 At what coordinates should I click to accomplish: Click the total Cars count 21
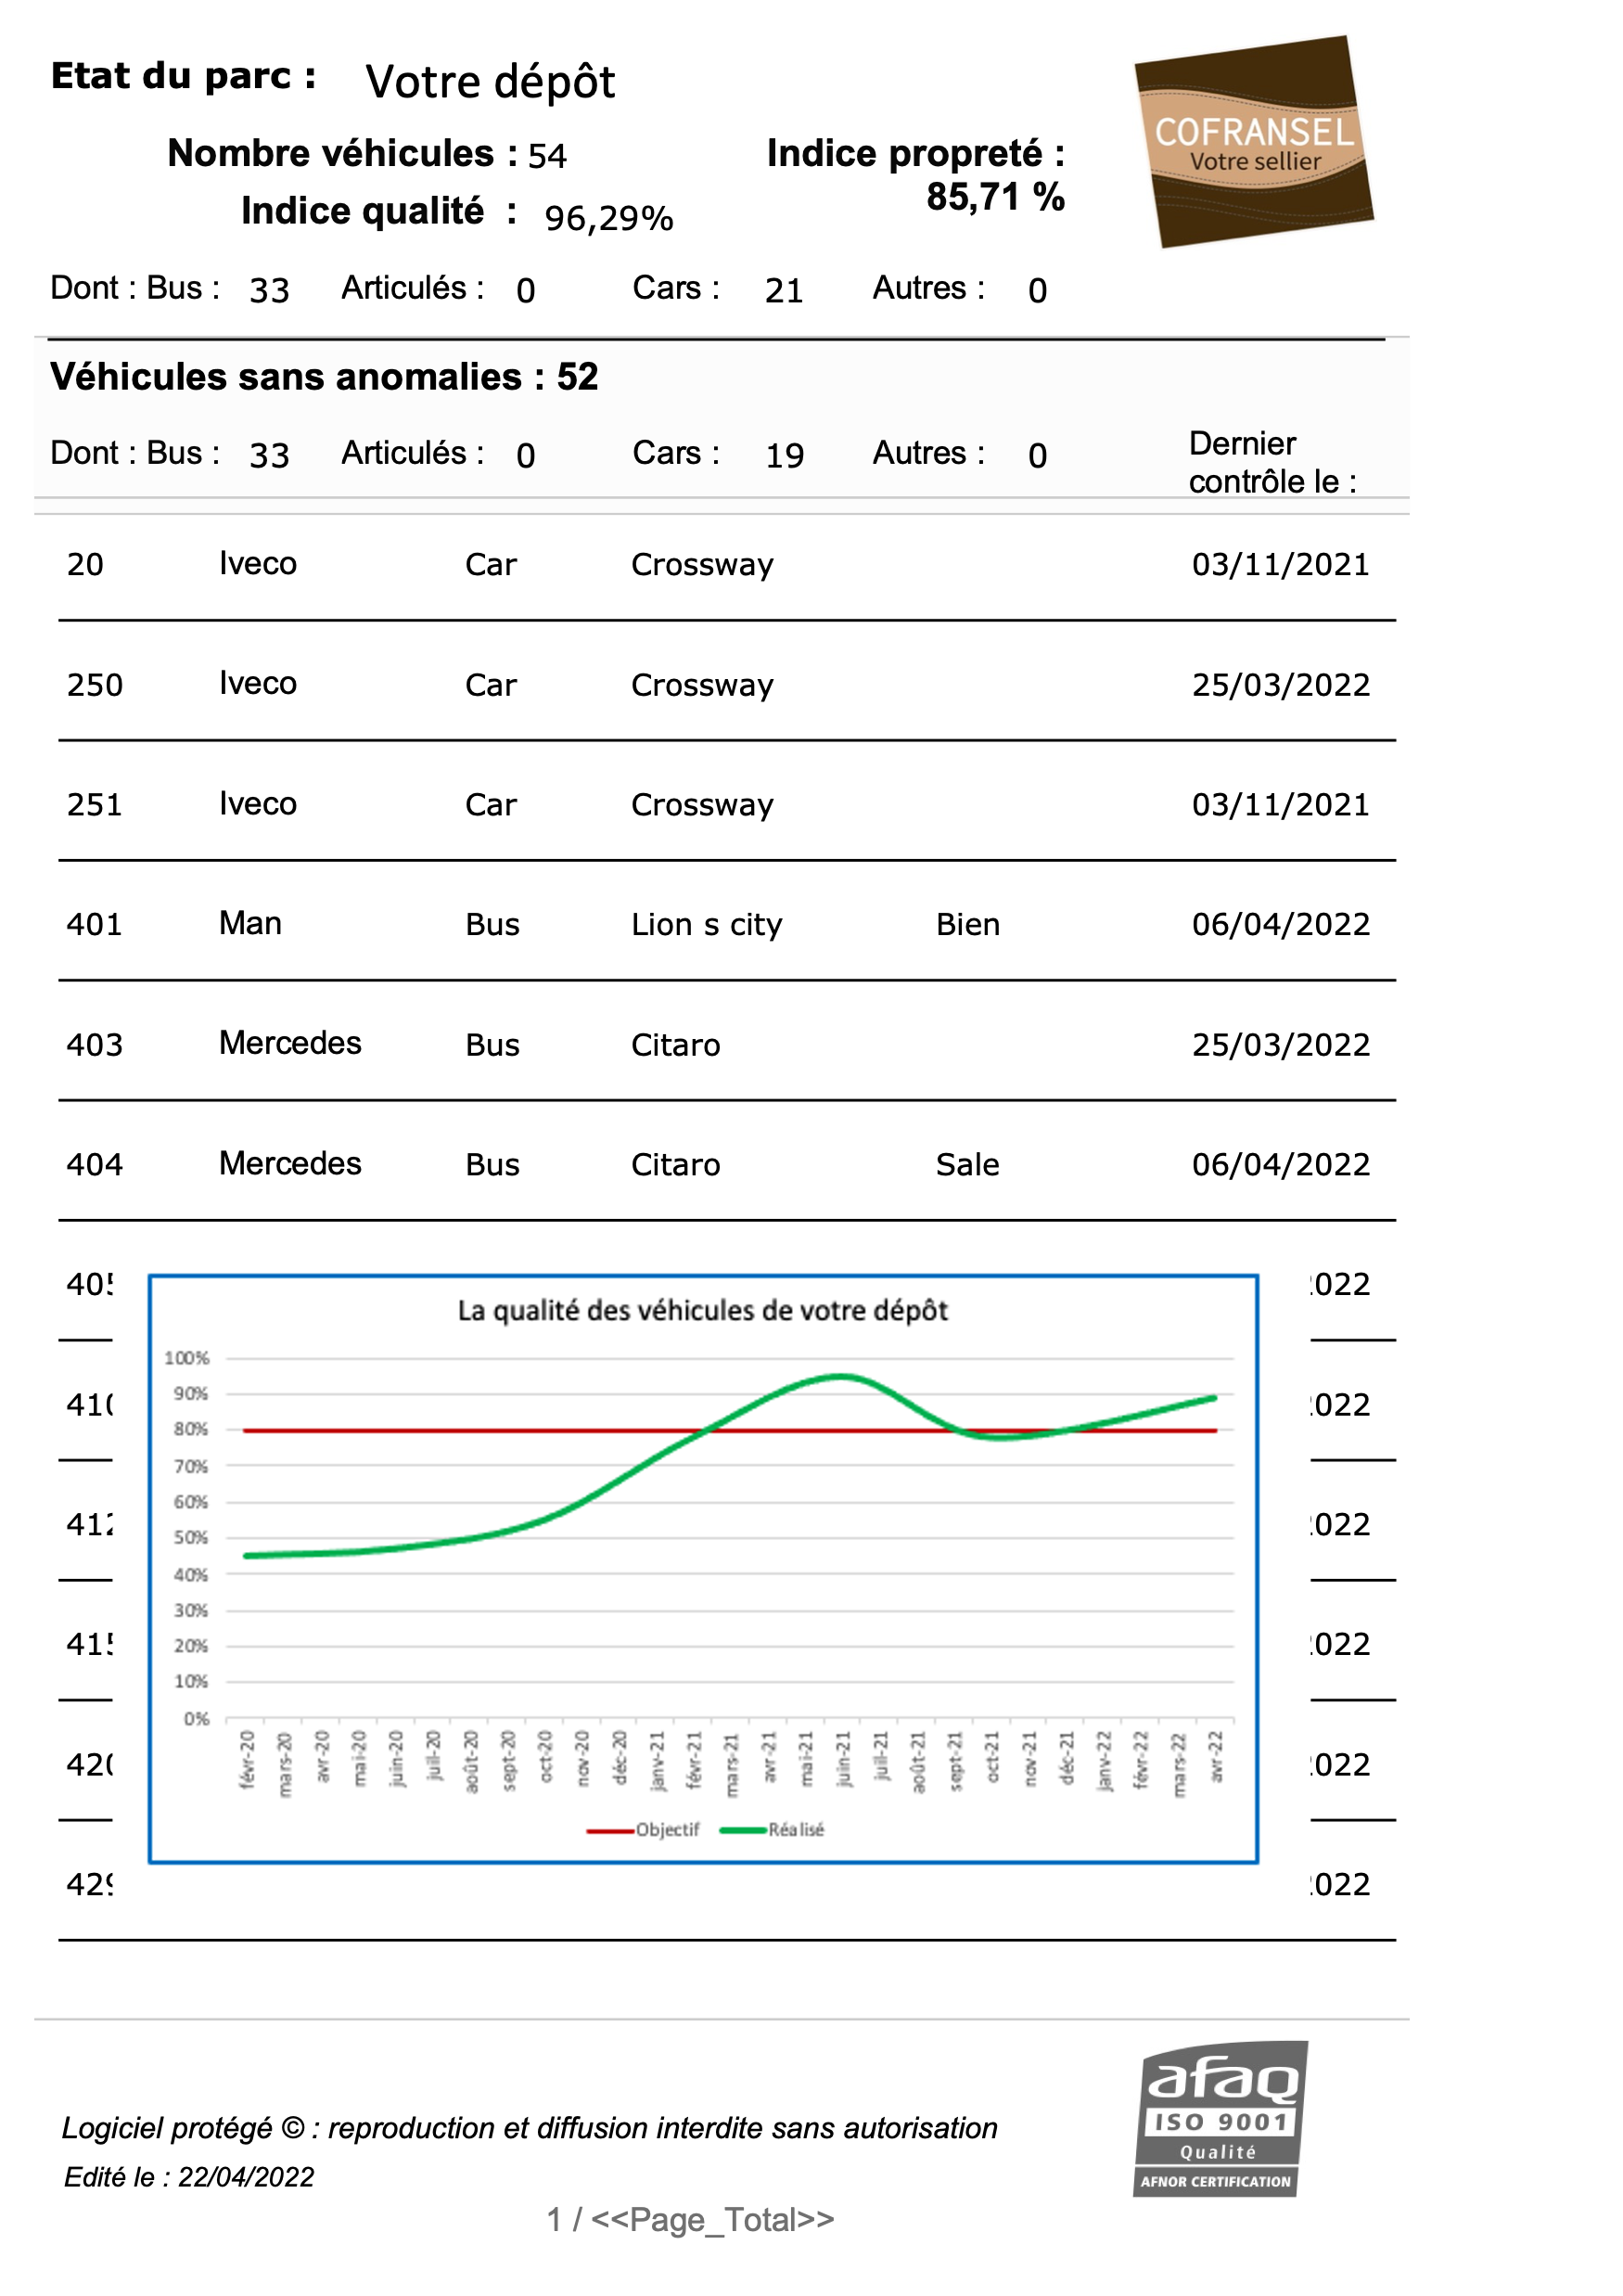click(784, 290)
